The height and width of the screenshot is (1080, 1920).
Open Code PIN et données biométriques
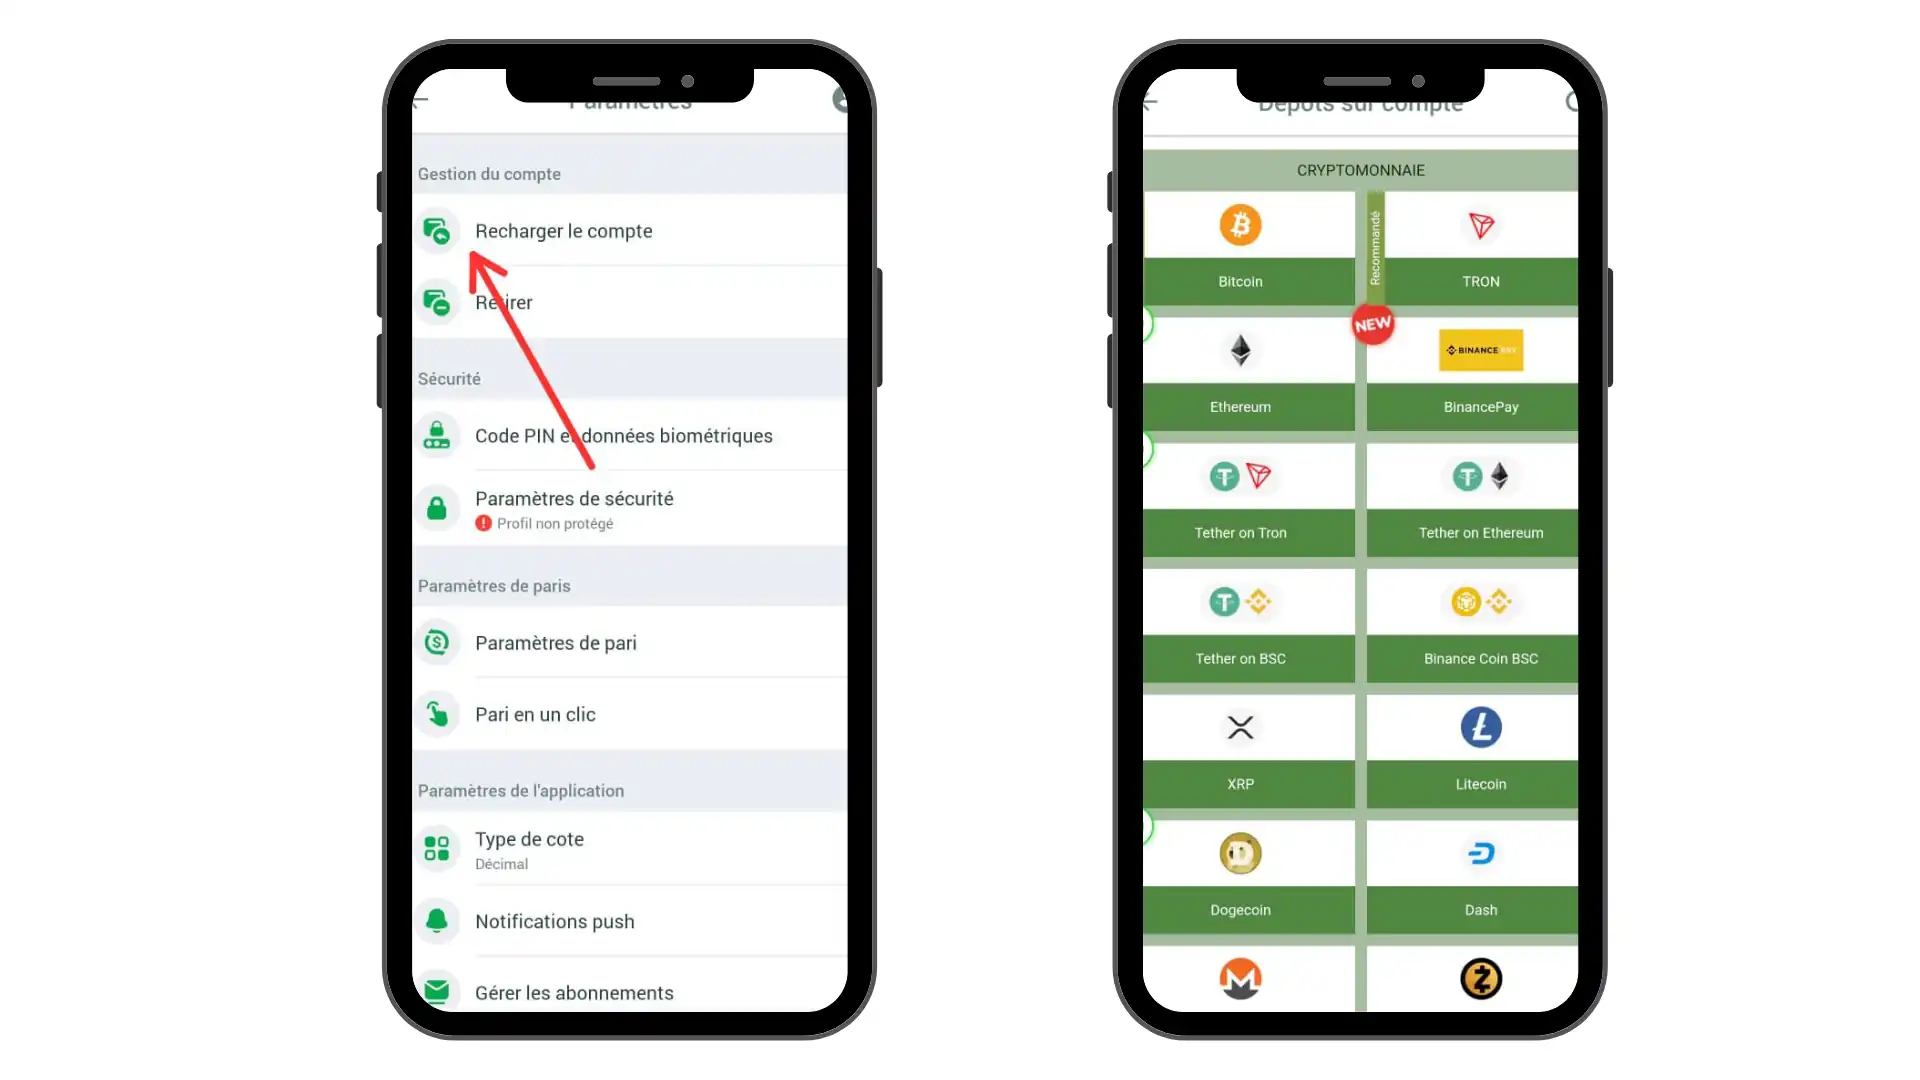tap(624, 435)
